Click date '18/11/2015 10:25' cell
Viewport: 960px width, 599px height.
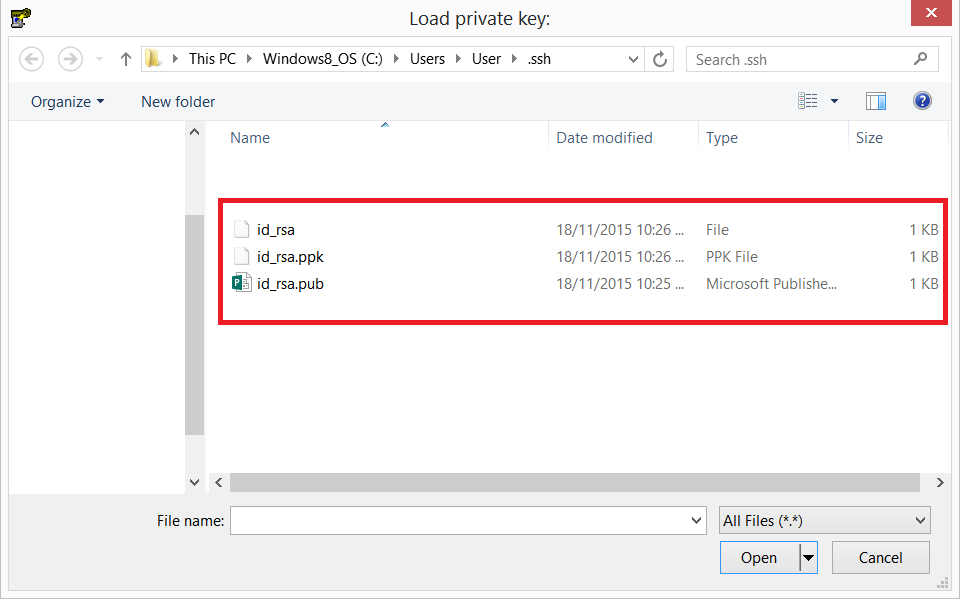(x=620, y=284)
